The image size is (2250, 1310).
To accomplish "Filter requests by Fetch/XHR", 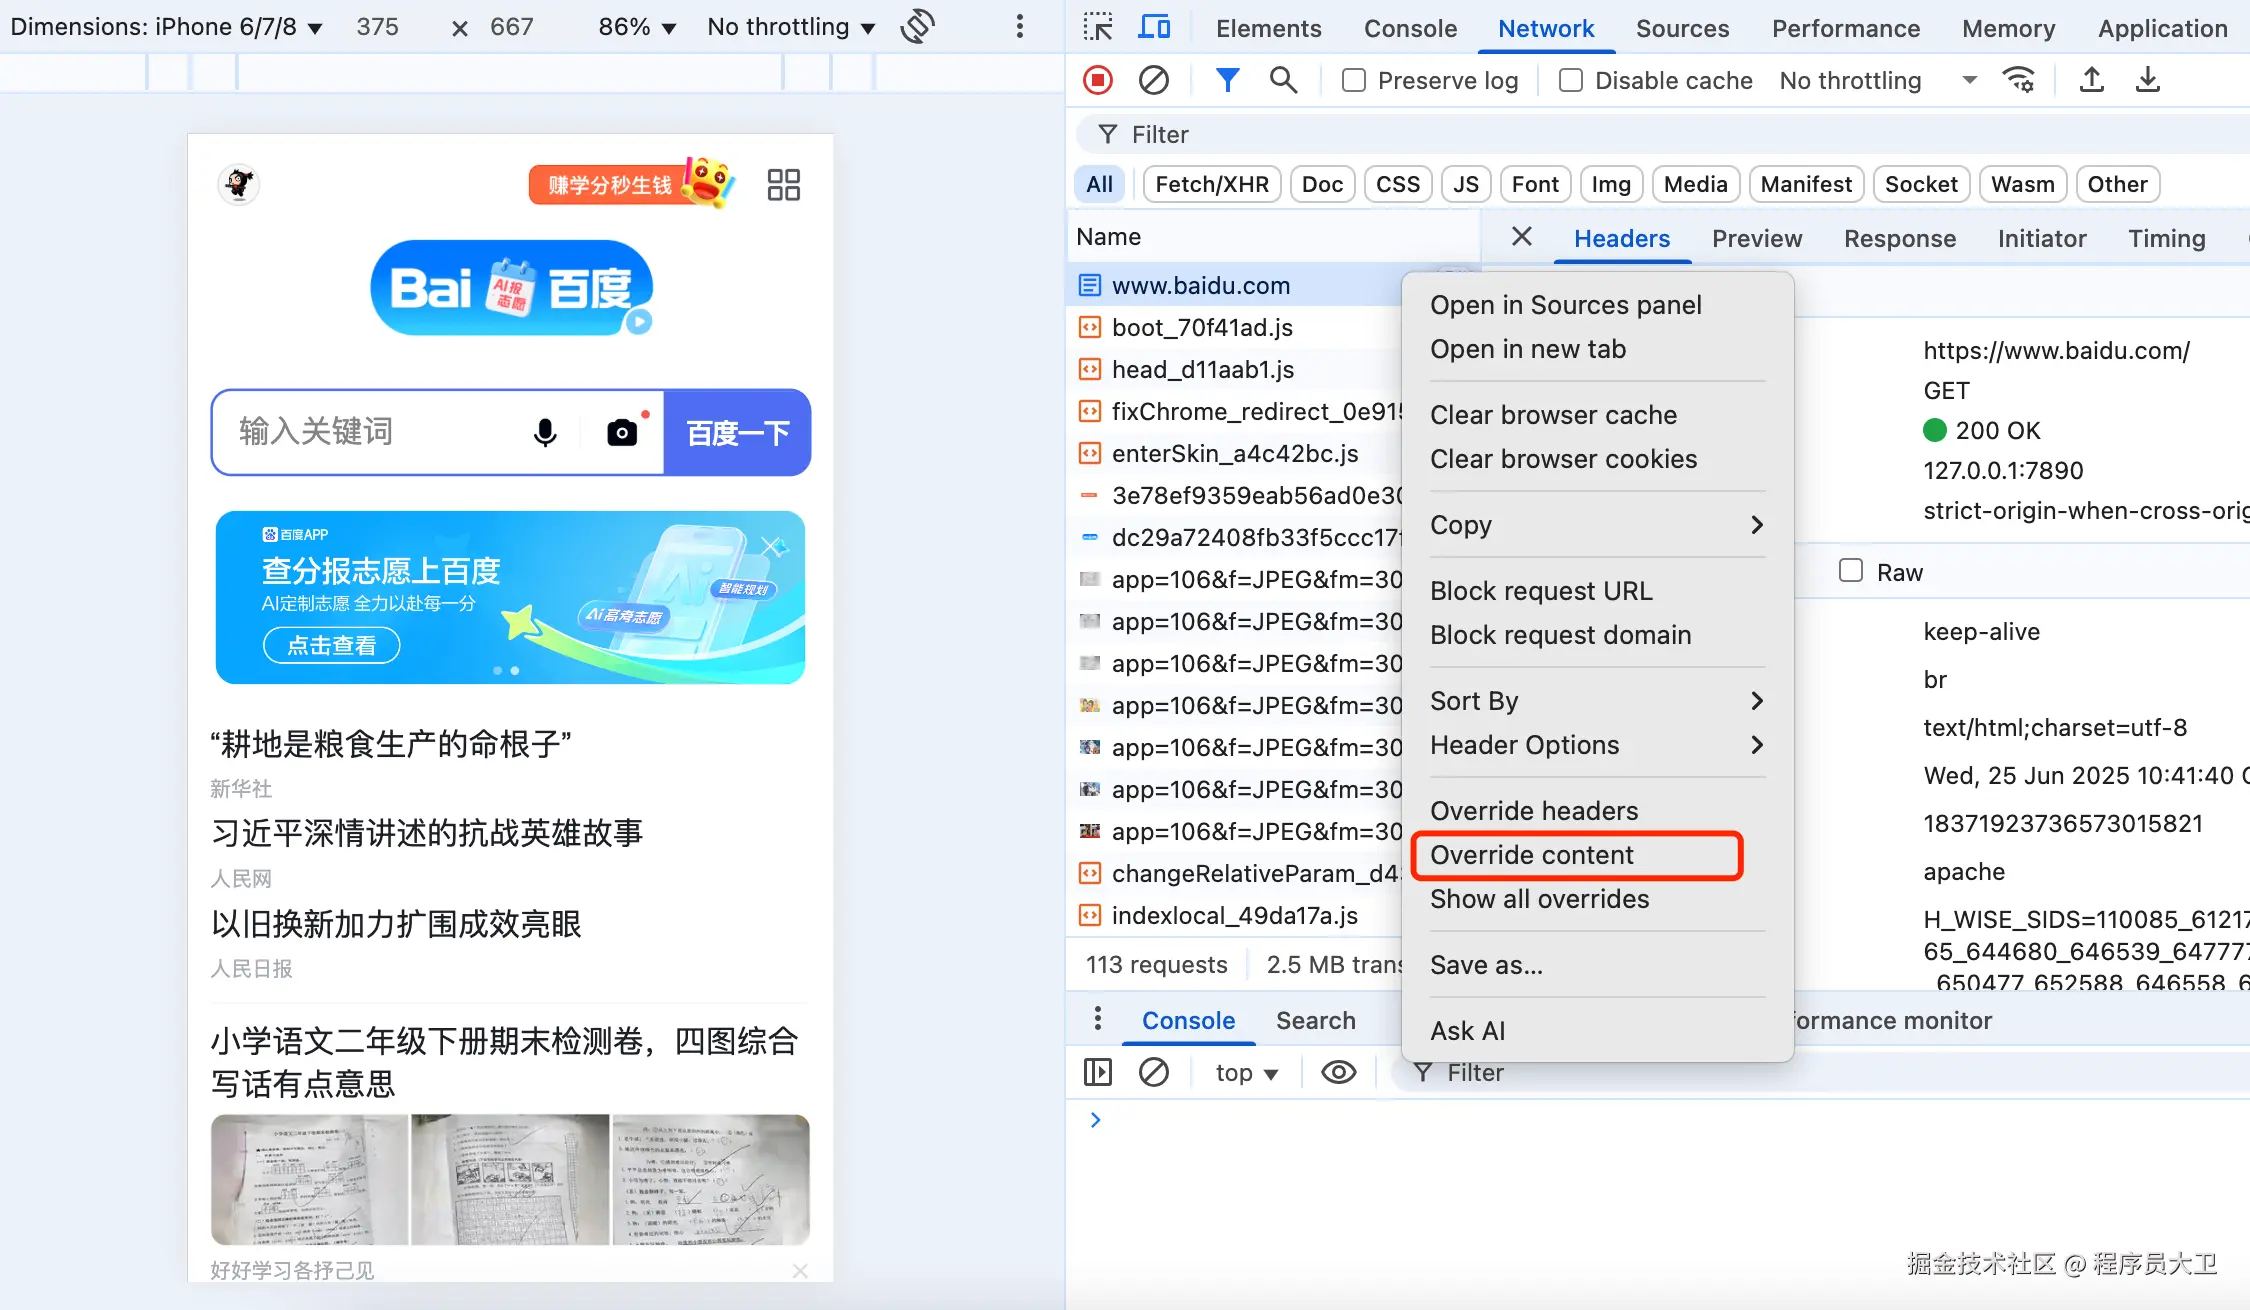I will tap(1211, 184).
